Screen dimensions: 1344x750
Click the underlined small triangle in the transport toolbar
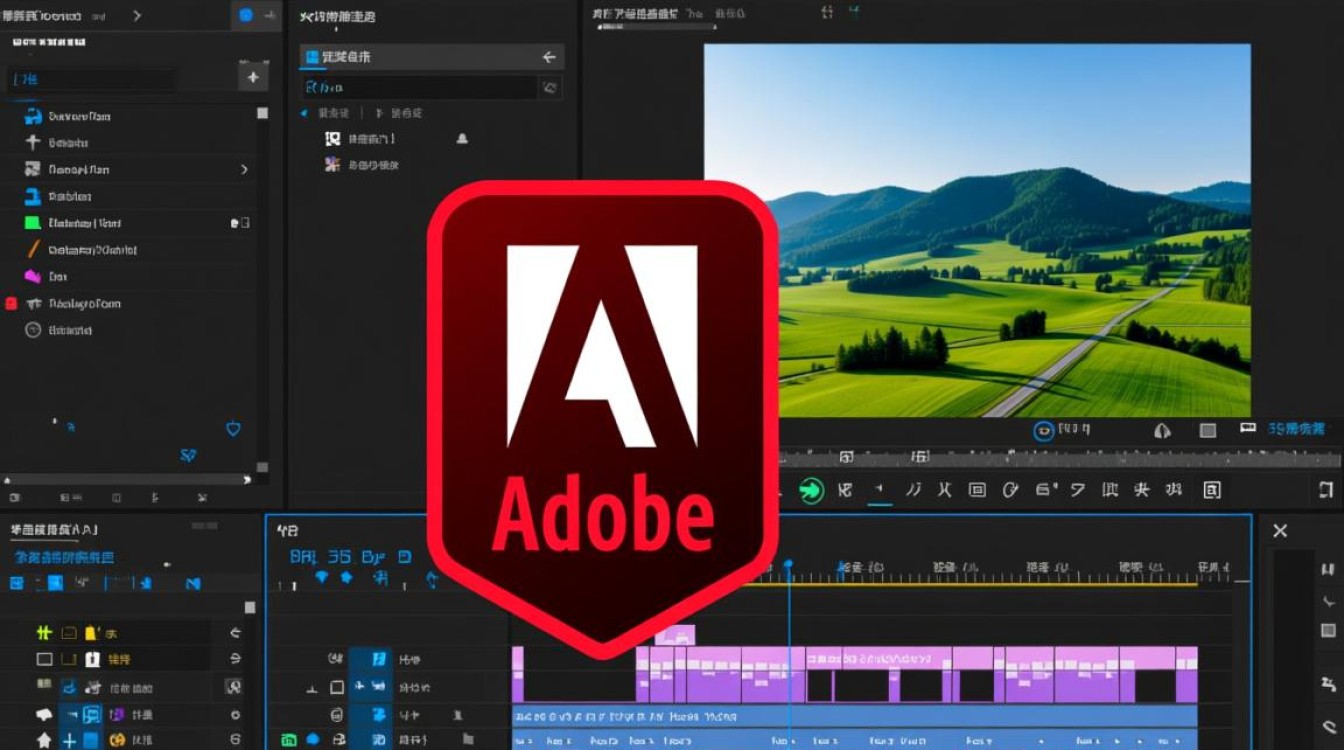tap(879, 490)
